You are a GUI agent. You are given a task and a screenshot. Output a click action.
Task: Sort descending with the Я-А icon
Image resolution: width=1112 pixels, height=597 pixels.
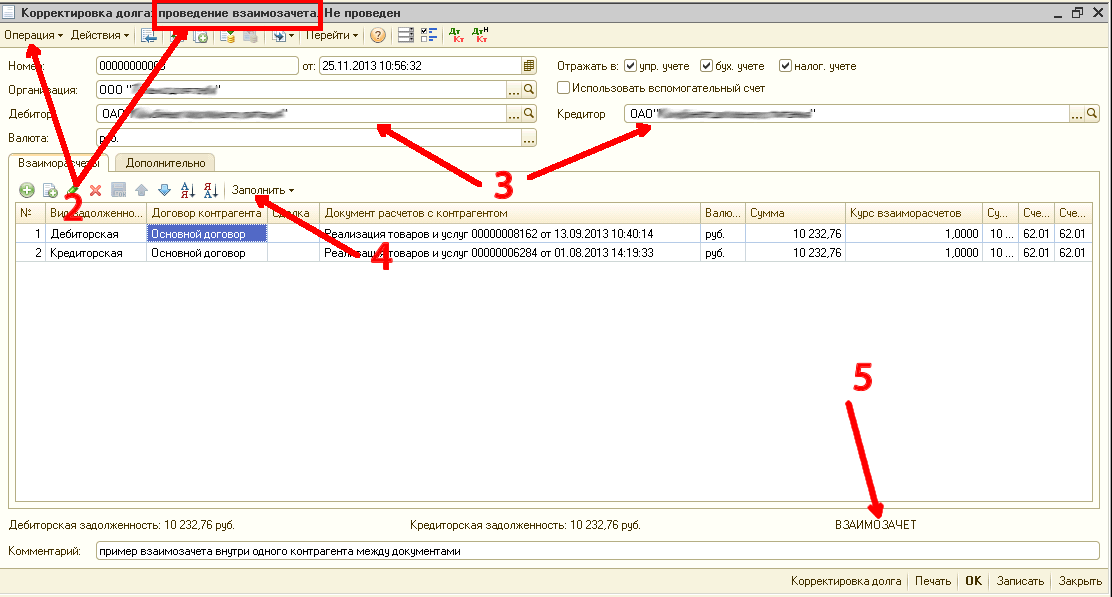click(x=211, y=190)
